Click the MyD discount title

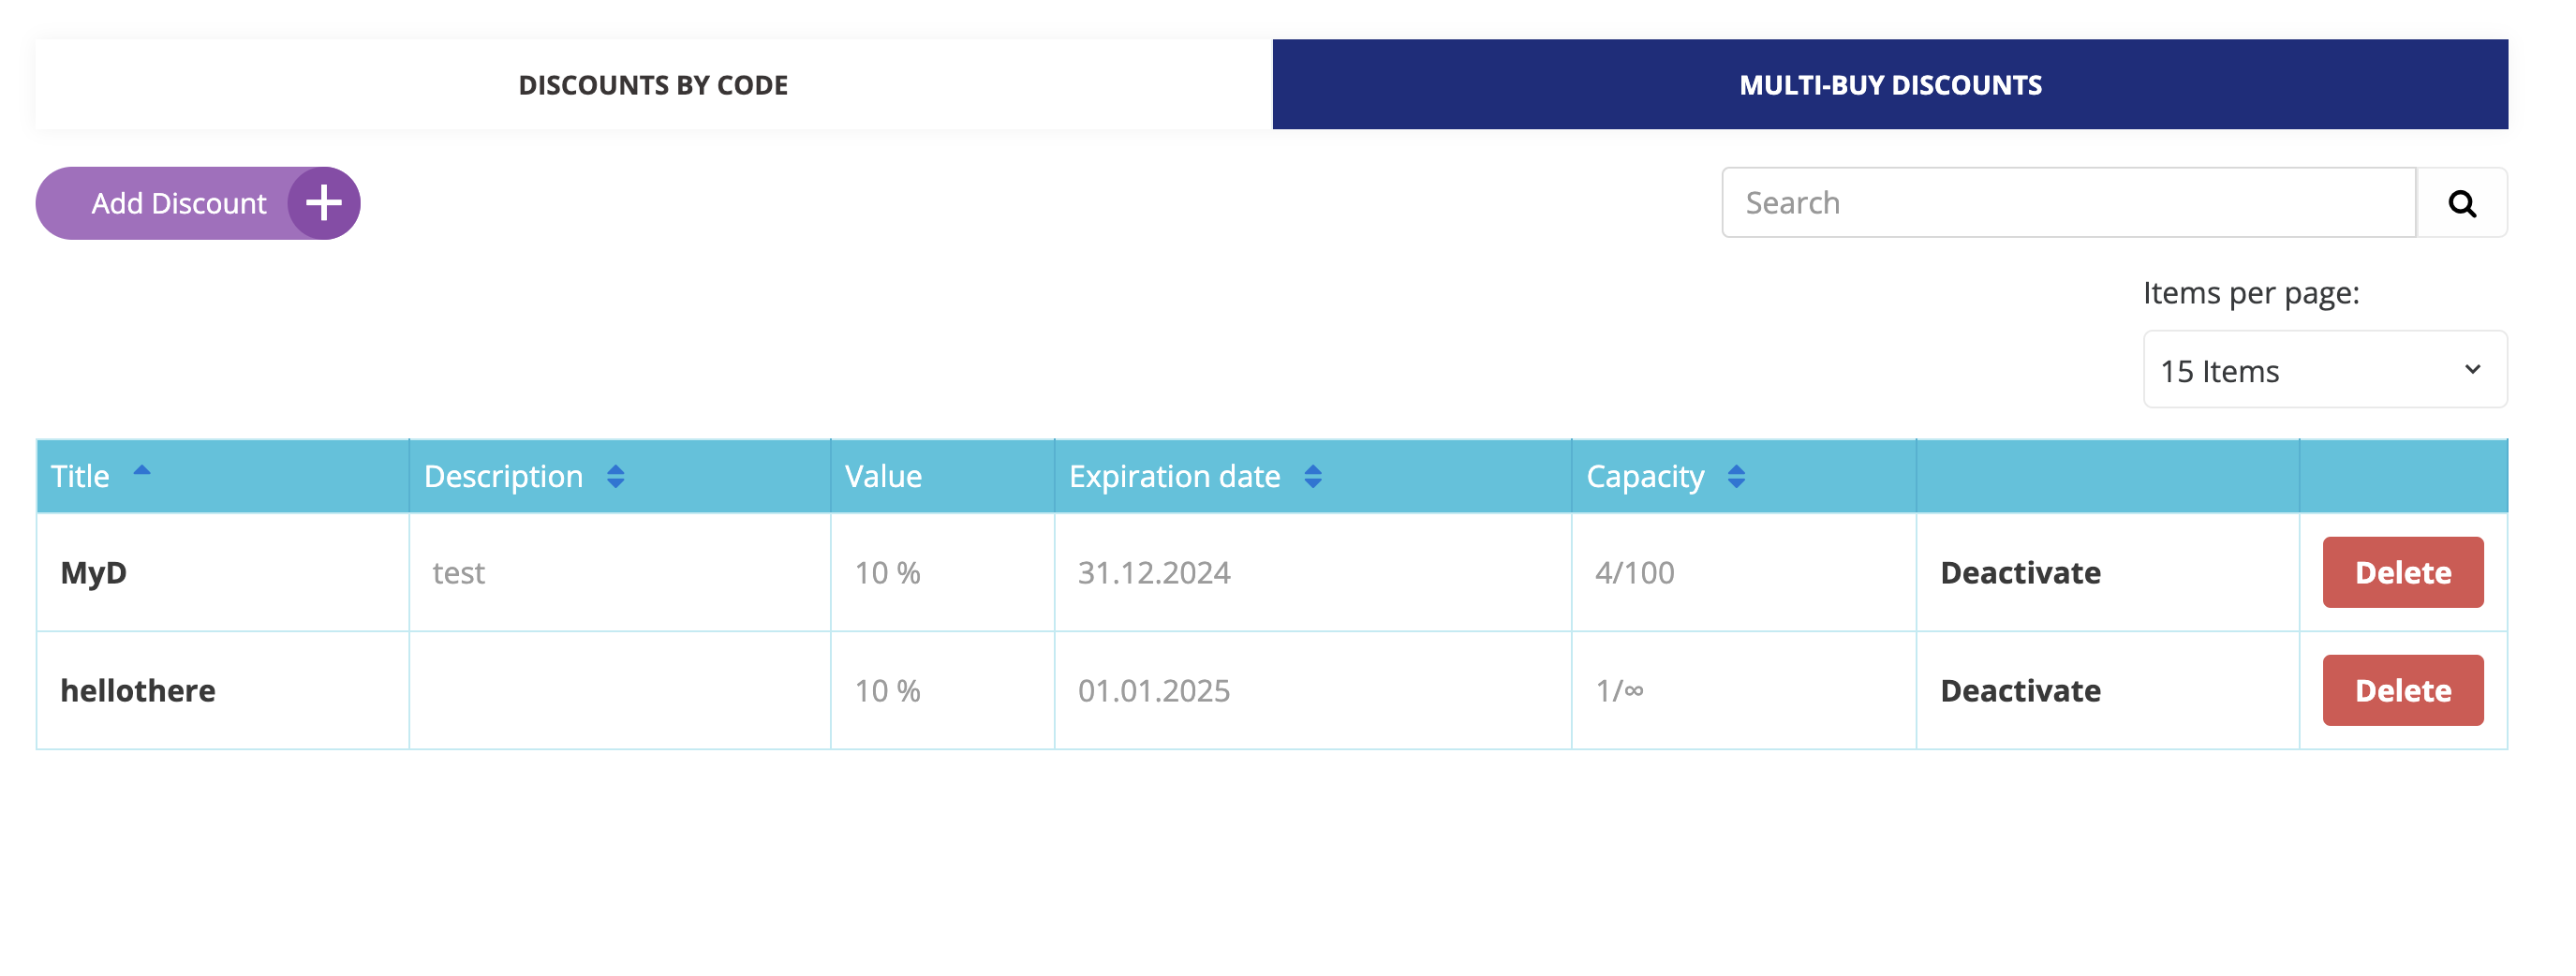[94, 573]
